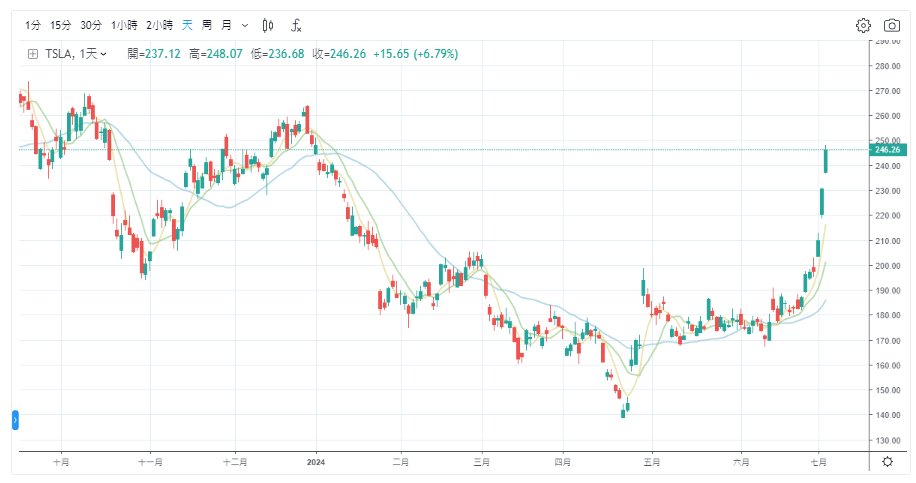Click the 246.26 current price label

[887, 150]
